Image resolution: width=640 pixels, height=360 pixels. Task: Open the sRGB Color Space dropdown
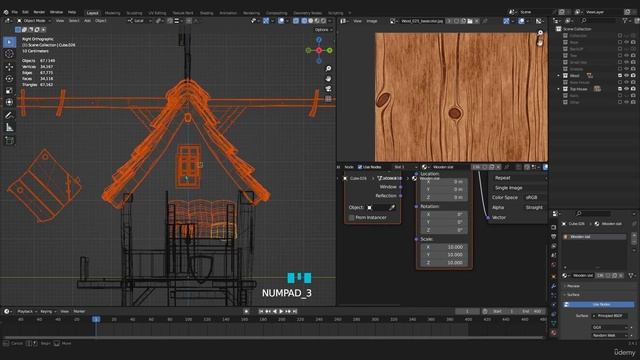pyautogui.click(x=535, y=198)
